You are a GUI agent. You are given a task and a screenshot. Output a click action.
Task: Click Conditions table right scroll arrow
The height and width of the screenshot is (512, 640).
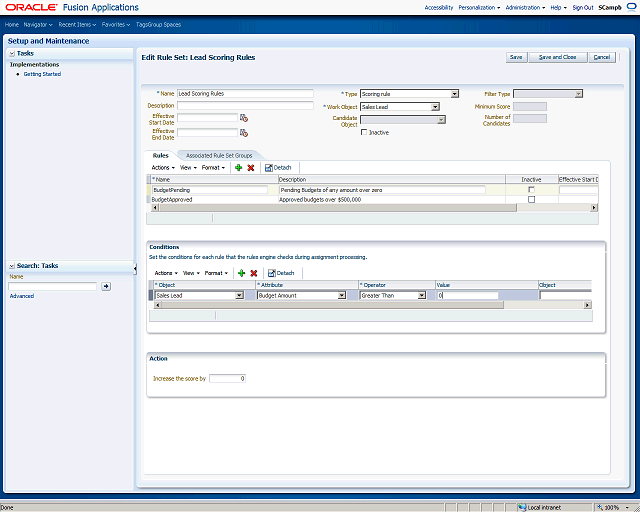click(x=587, y=305)
